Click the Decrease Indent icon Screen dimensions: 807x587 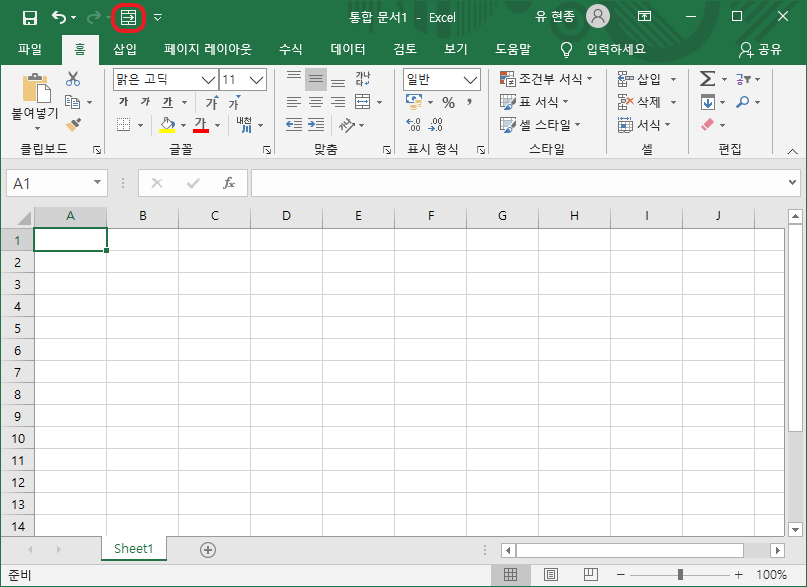294,124
